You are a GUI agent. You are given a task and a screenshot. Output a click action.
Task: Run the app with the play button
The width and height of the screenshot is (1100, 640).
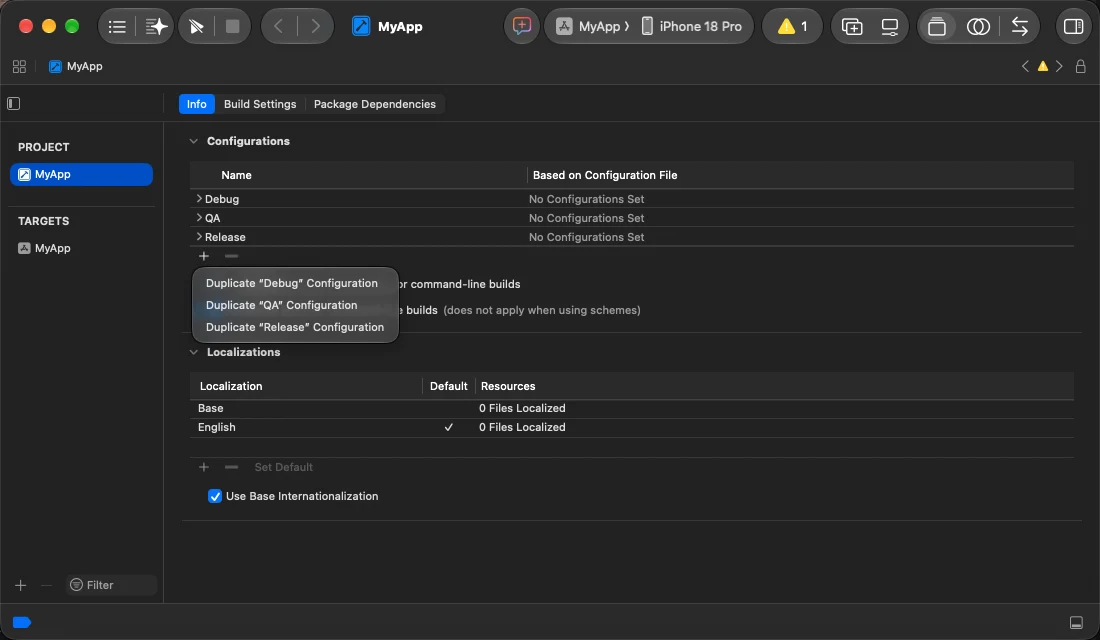[x=196, y=27]
